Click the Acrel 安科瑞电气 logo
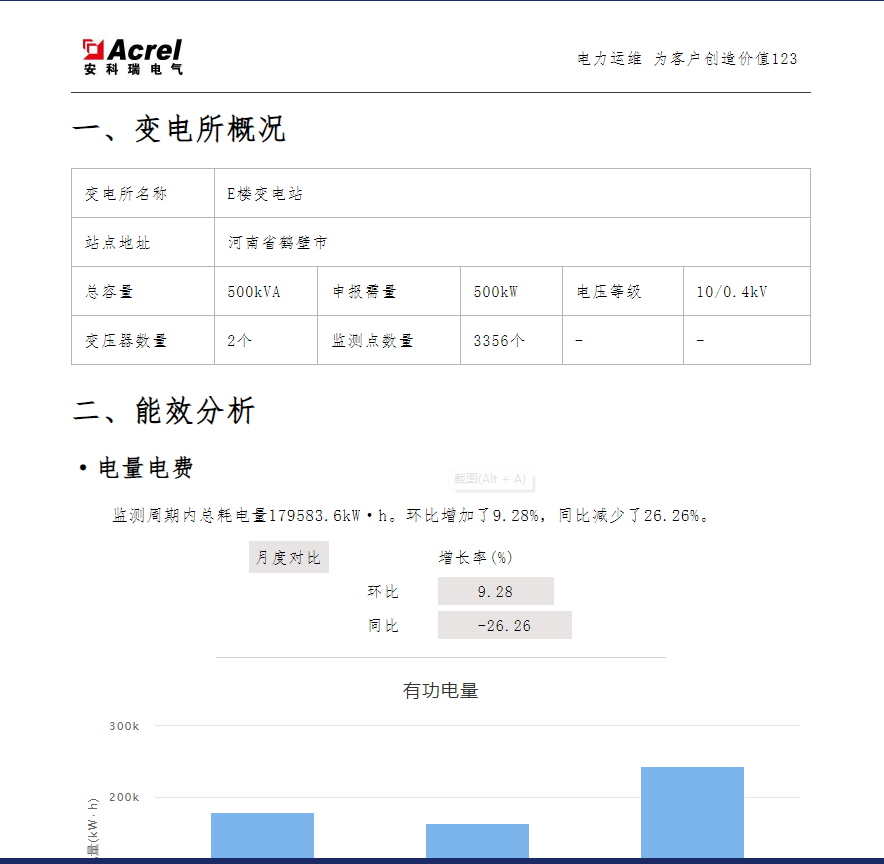Screen dimensions: 884x864 coord(132,57)
